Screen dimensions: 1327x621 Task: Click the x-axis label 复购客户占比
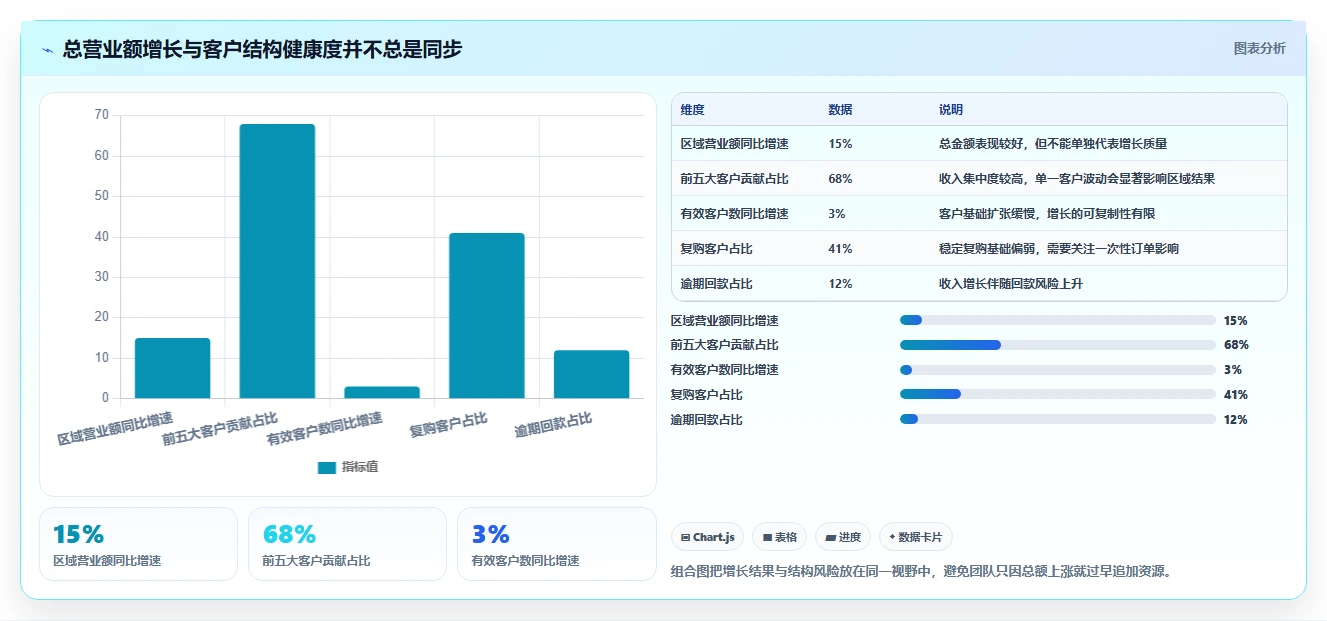click(x=448, y=425)
